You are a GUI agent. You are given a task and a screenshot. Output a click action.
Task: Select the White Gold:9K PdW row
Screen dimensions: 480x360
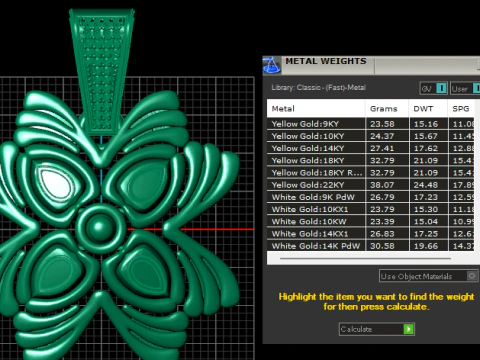[370, 197]
